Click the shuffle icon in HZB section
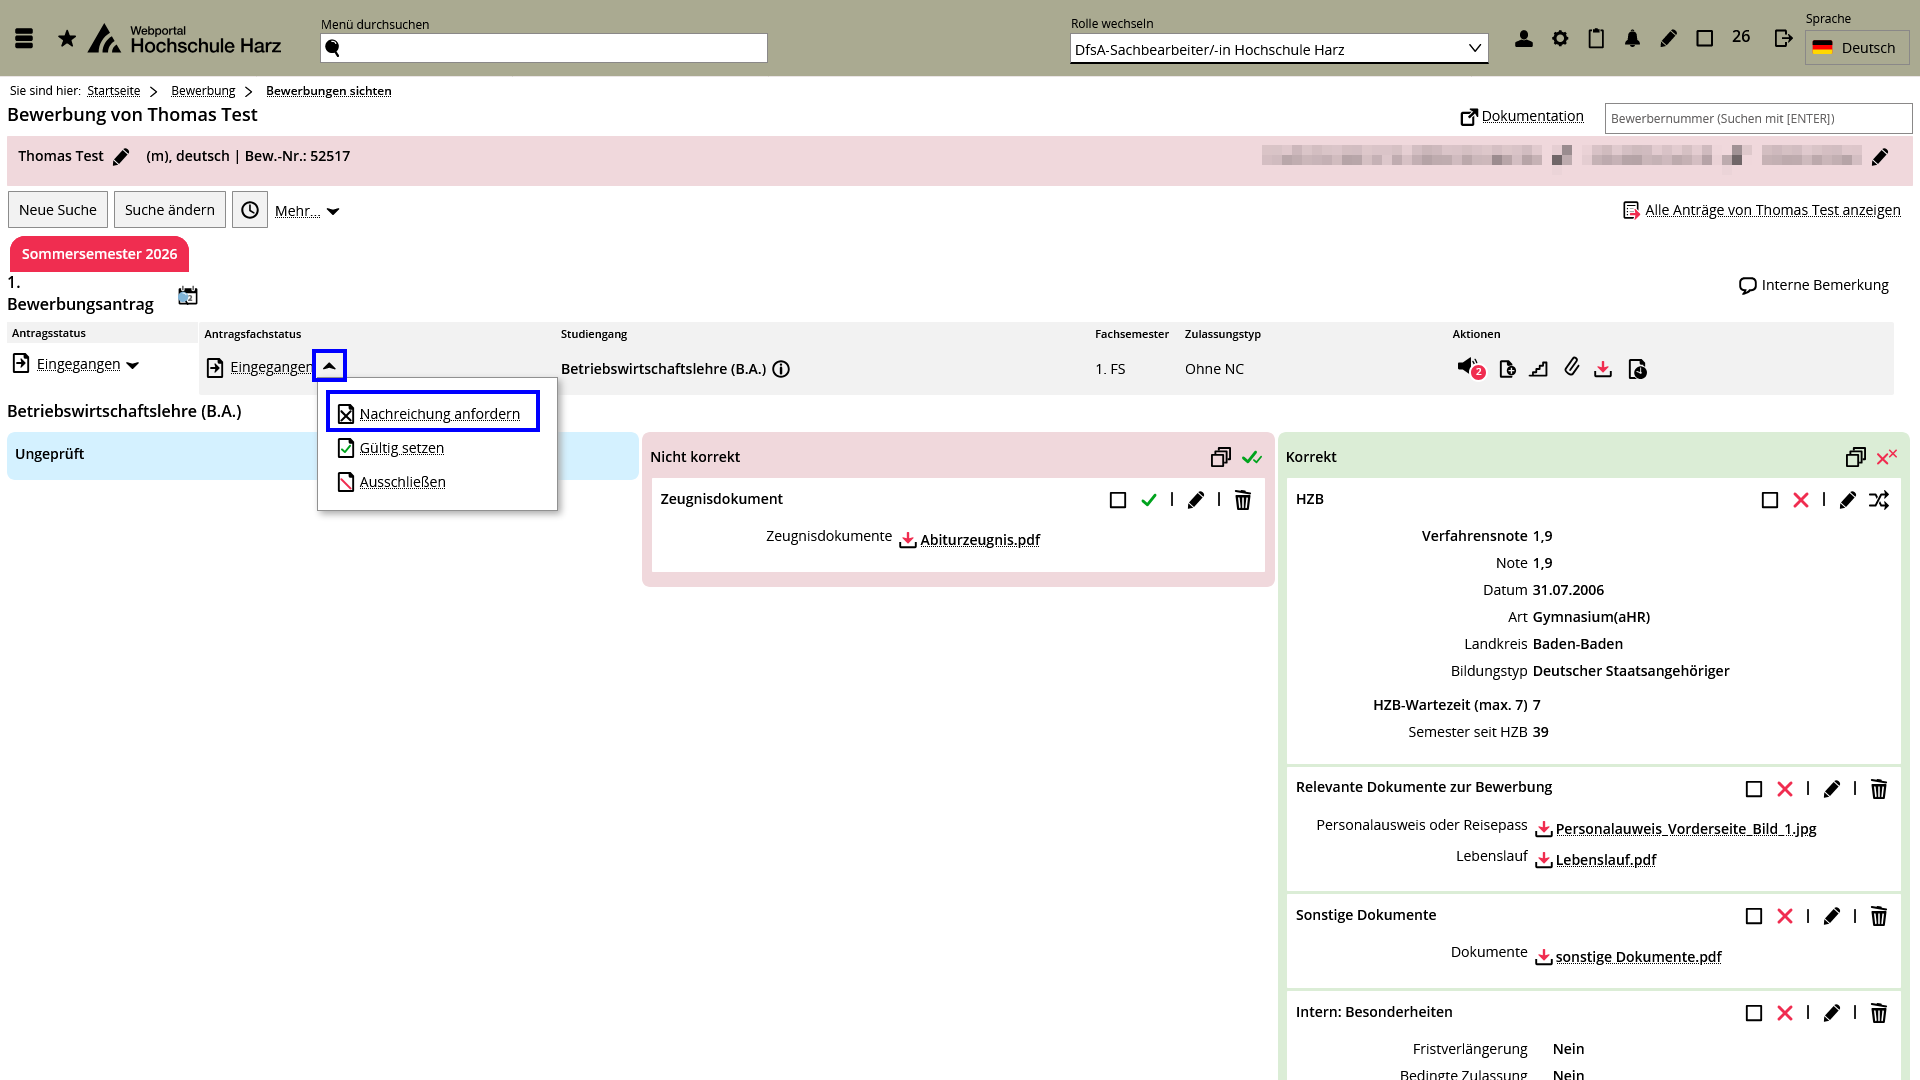1920x1080 pixels. click(x=1879, y=500)
